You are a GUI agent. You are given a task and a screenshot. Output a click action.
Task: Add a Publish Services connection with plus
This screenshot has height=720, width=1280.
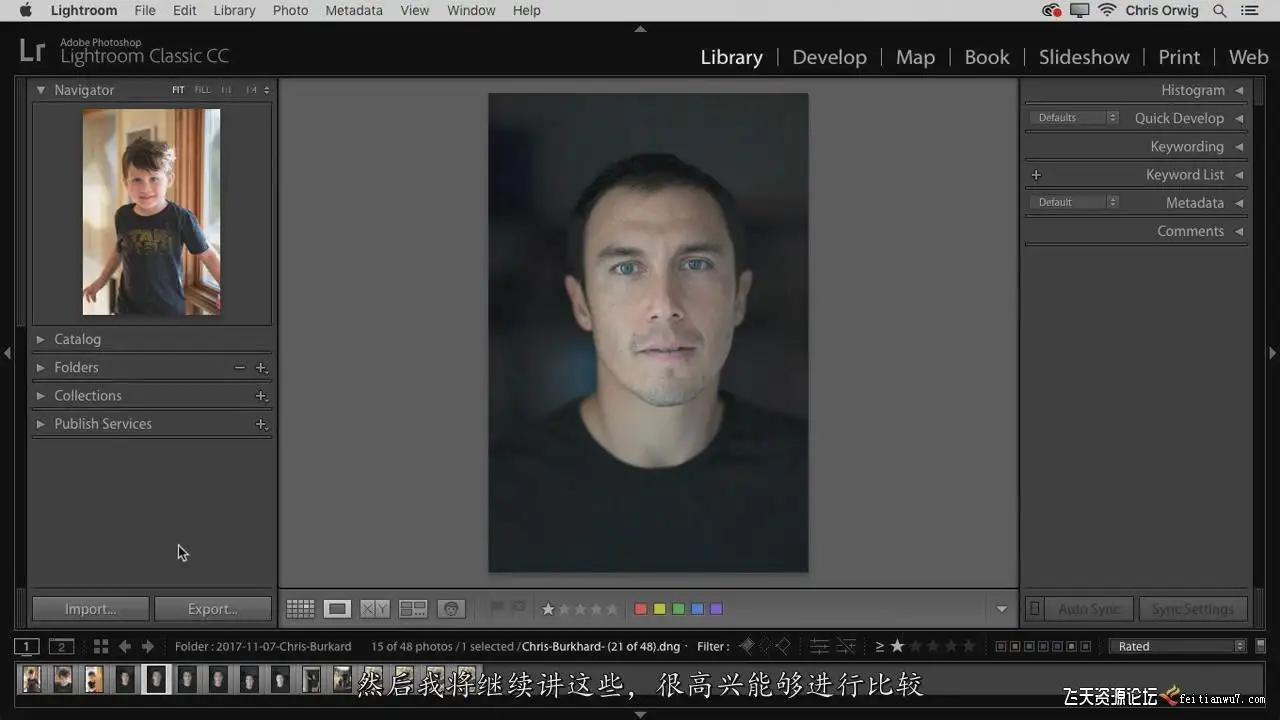261,424
